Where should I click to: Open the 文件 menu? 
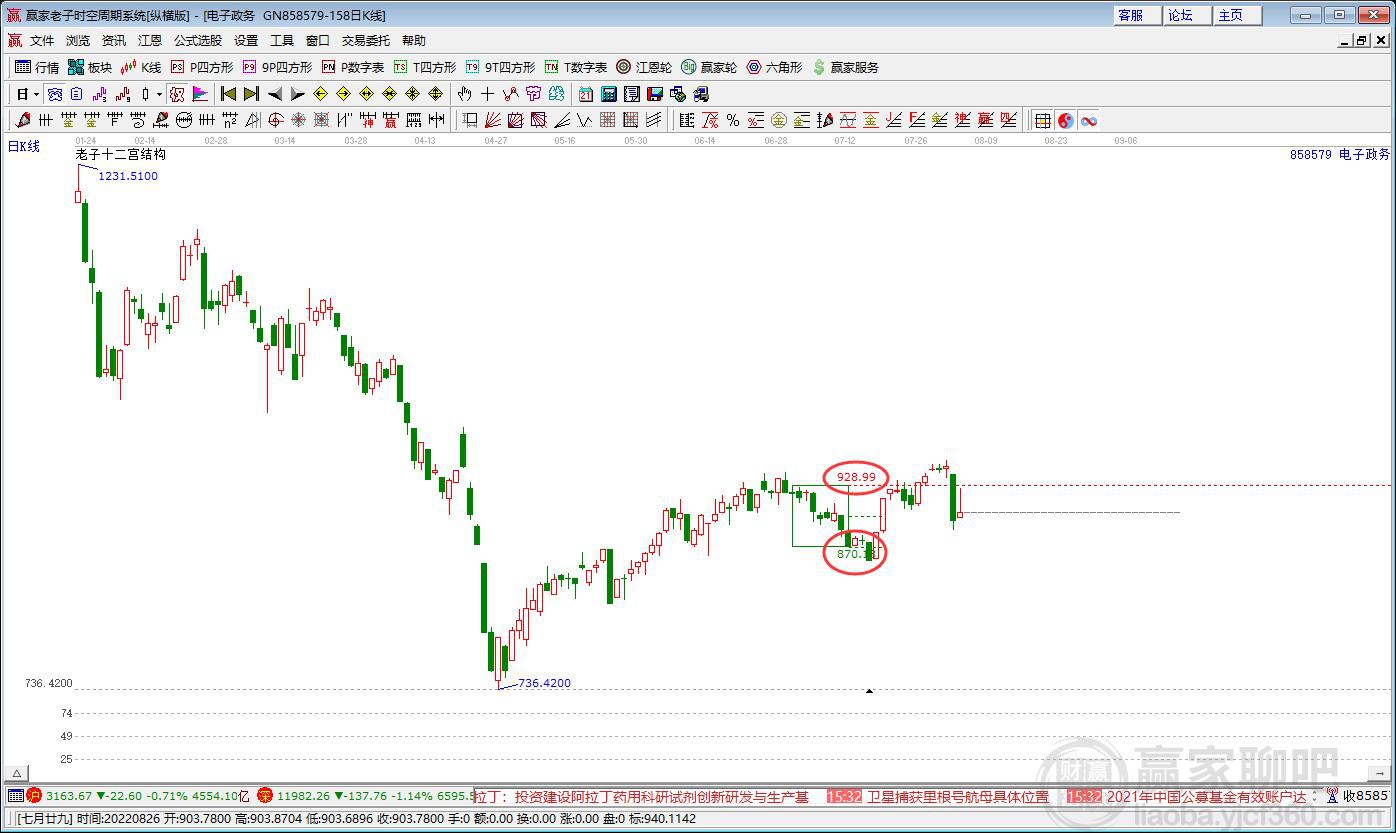[x=42, y=40]
